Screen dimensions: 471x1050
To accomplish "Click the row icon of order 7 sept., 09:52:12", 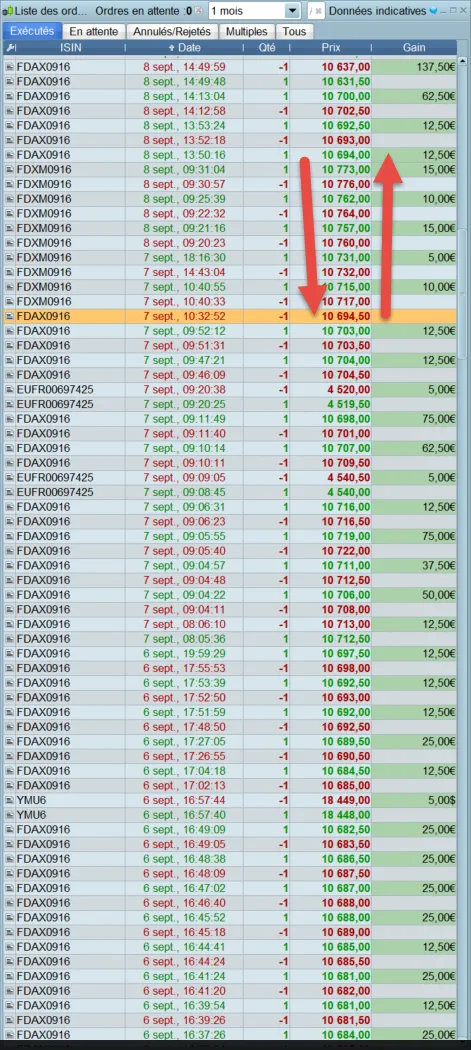I will [9, 331].
